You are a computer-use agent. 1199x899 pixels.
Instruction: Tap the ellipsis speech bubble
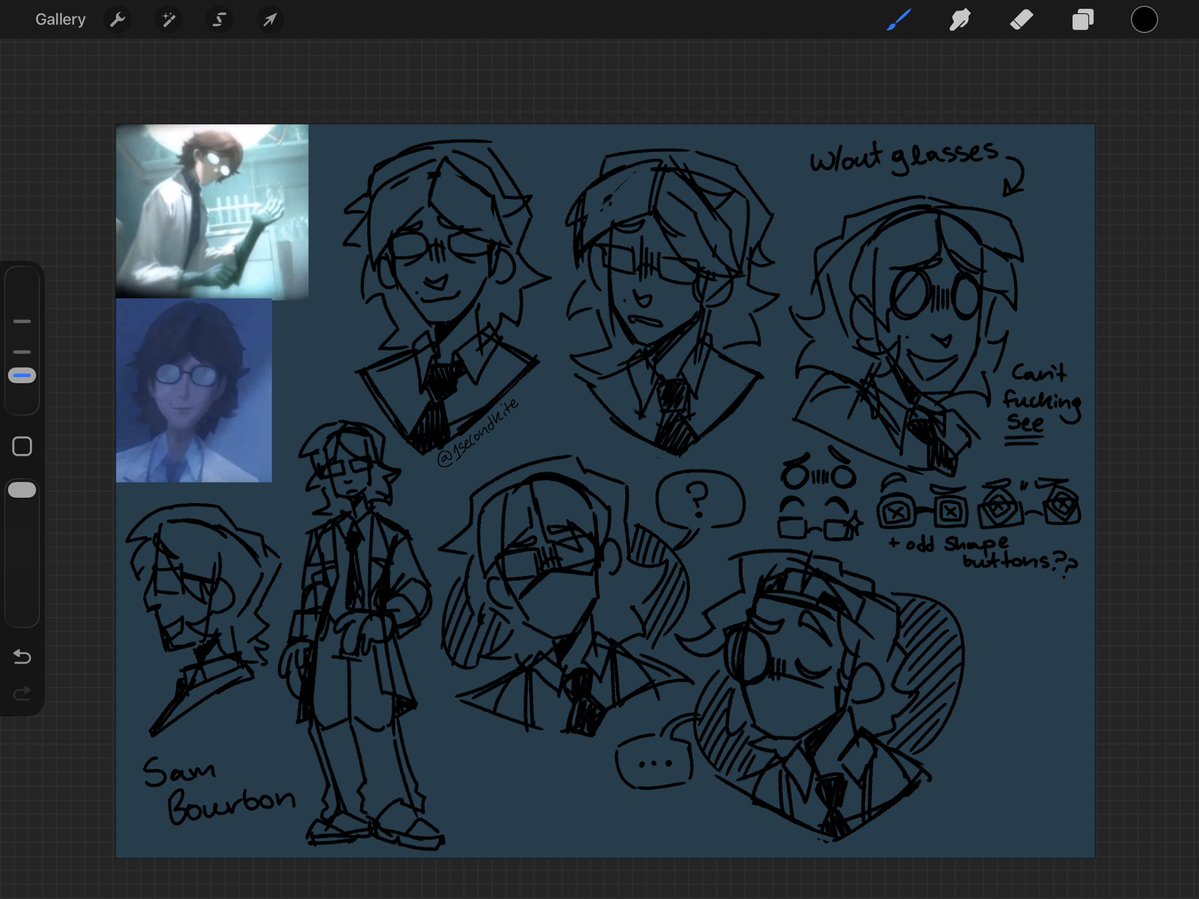(x=655, y=761)
